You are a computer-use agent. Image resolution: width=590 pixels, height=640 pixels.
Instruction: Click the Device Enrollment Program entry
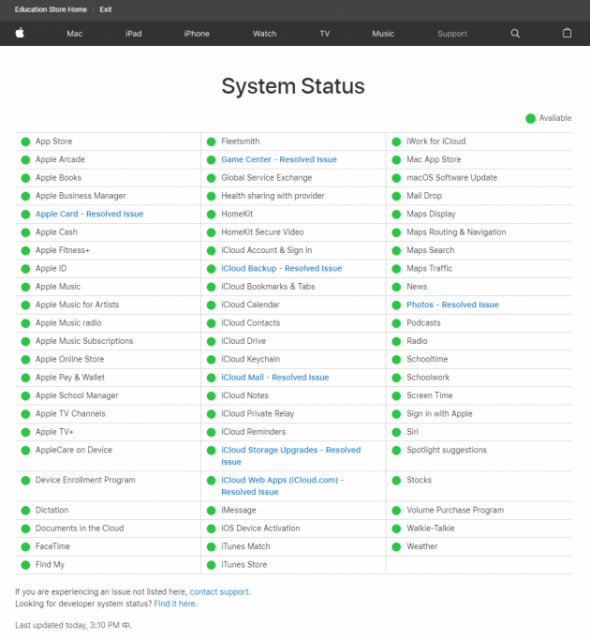click(85, 480)
